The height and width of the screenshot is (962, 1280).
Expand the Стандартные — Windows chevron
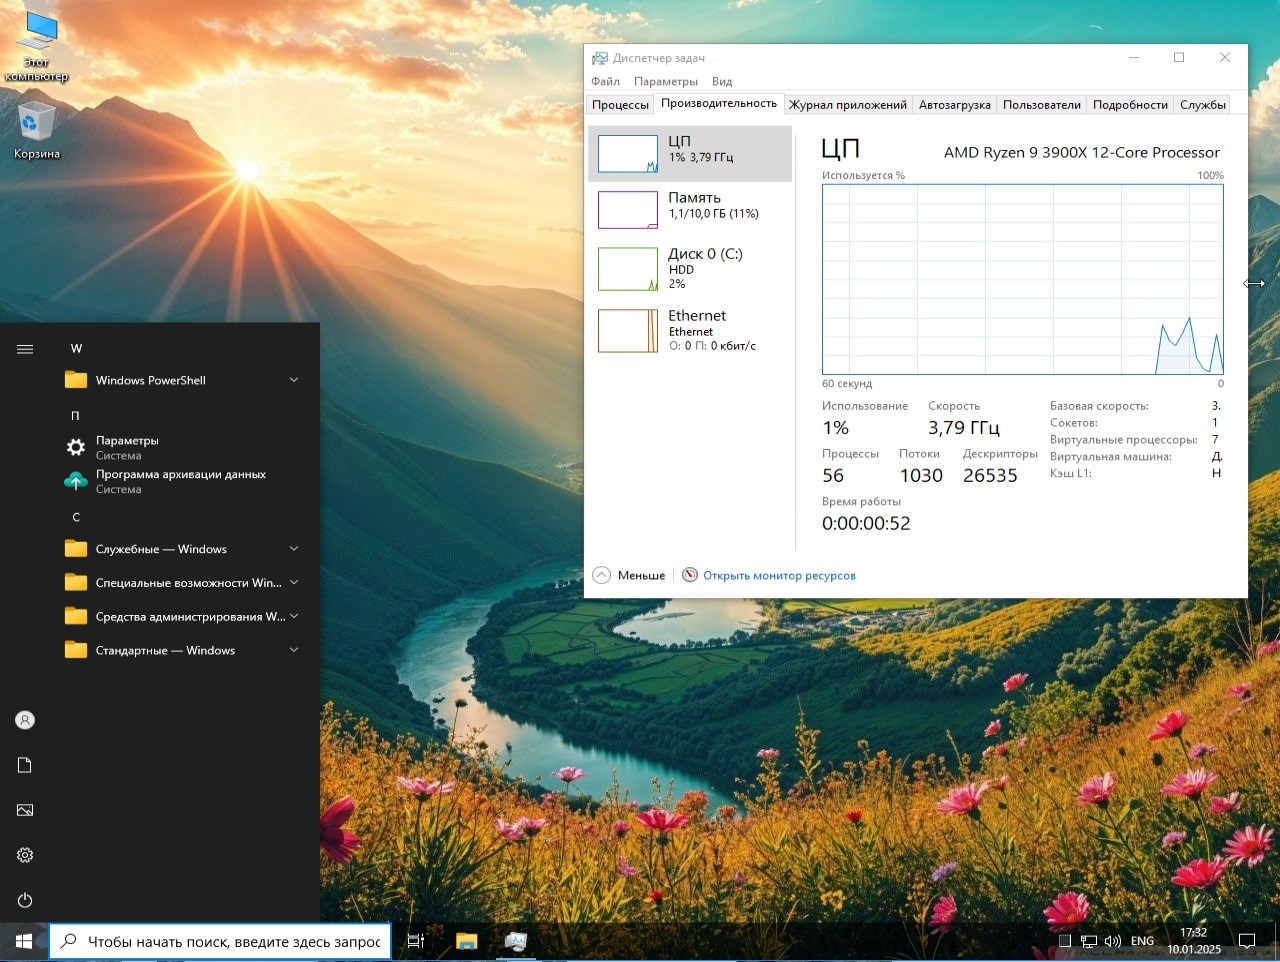coord(294,650)
